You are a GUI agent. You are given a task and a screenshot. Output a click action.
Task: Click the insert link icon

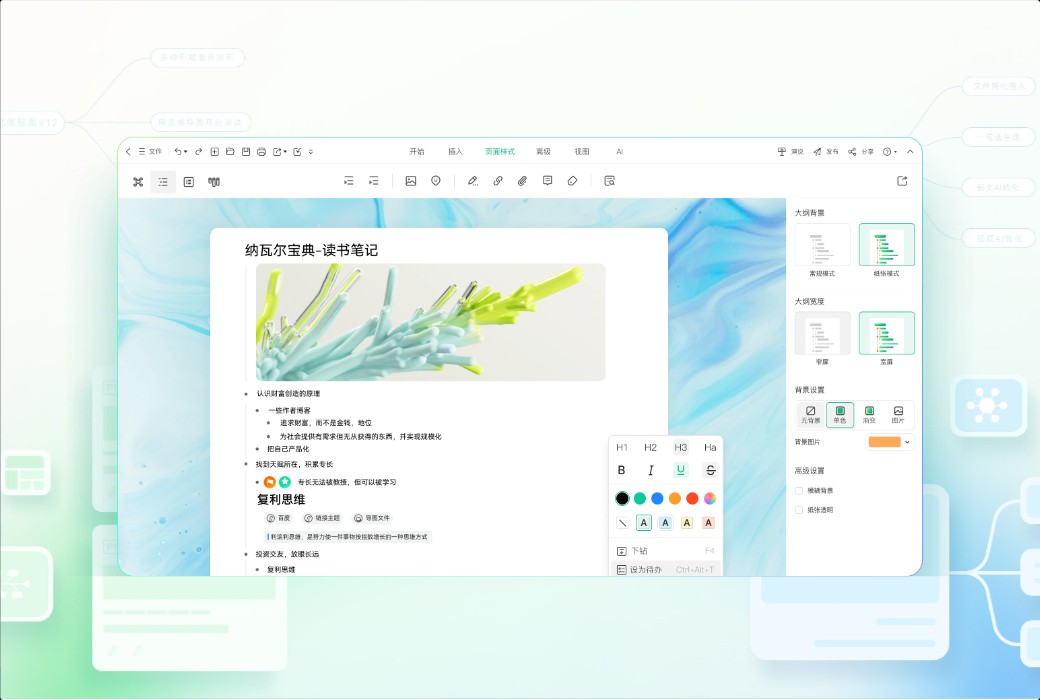(x=497, y=181)
